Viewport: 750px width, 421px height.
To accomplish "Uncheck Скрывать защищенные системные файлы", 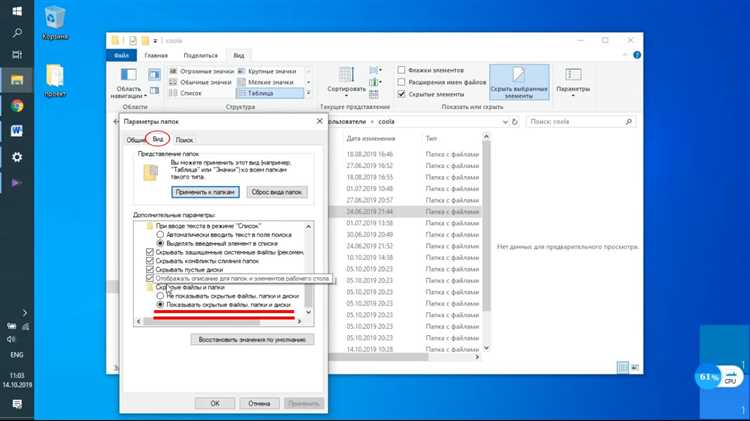I will click(x=150, y=252).
